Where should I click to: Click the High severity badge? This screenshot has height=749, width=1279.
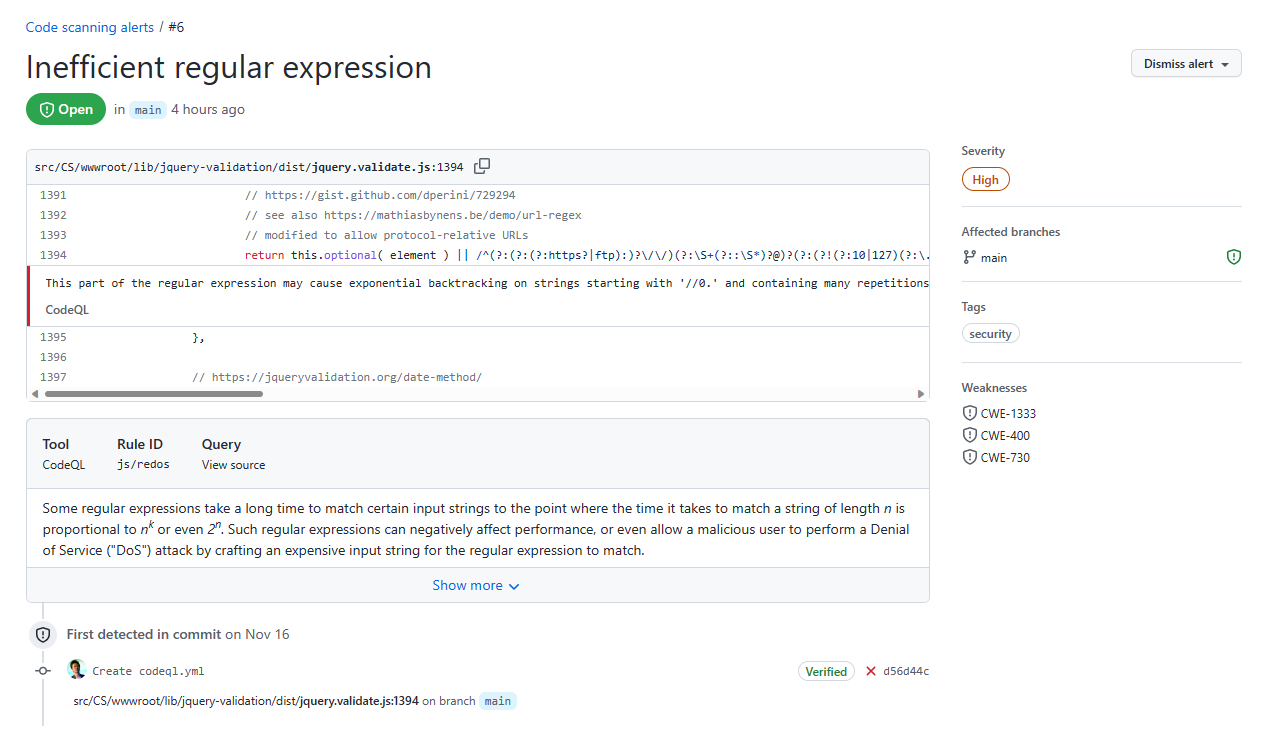985,179
